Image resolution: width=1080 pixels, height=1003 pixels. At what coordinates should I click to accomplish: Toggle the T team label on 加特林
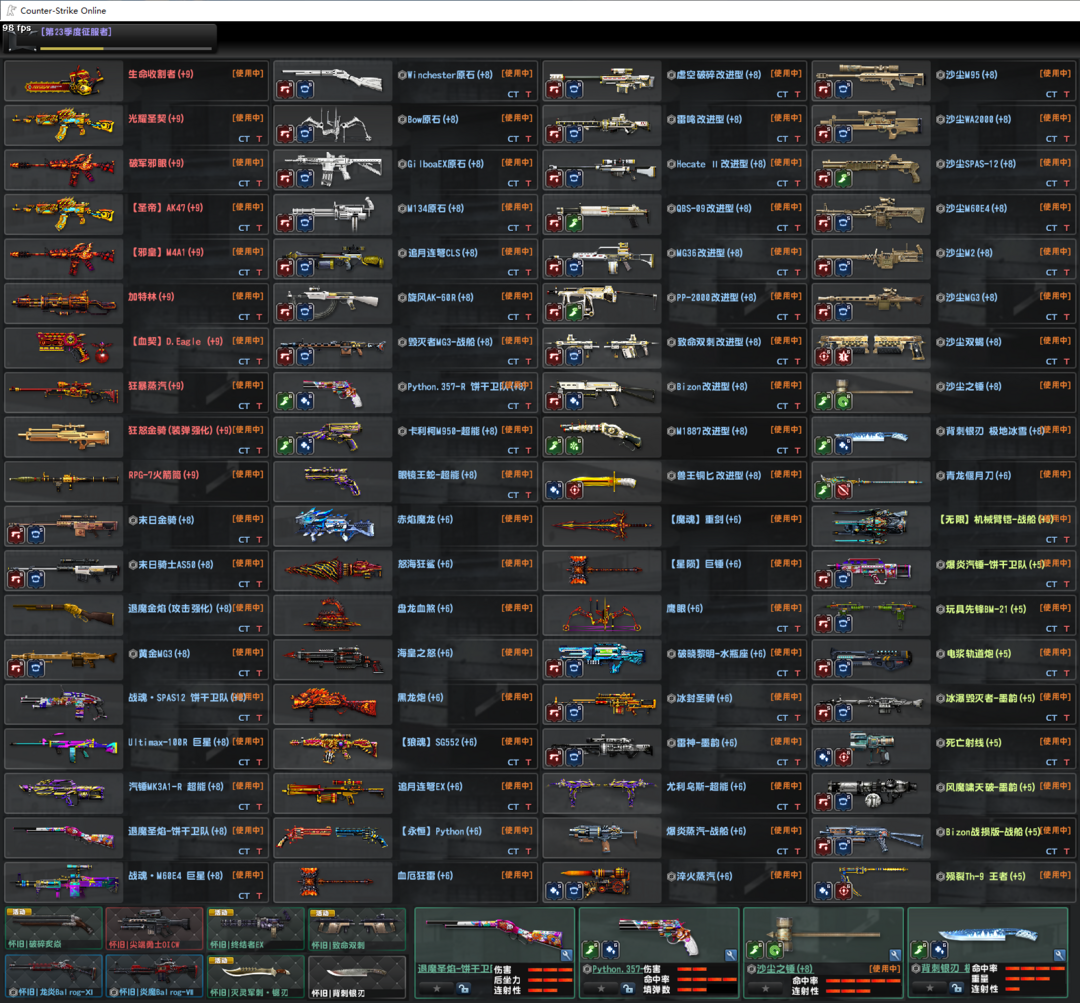(260, 317)
